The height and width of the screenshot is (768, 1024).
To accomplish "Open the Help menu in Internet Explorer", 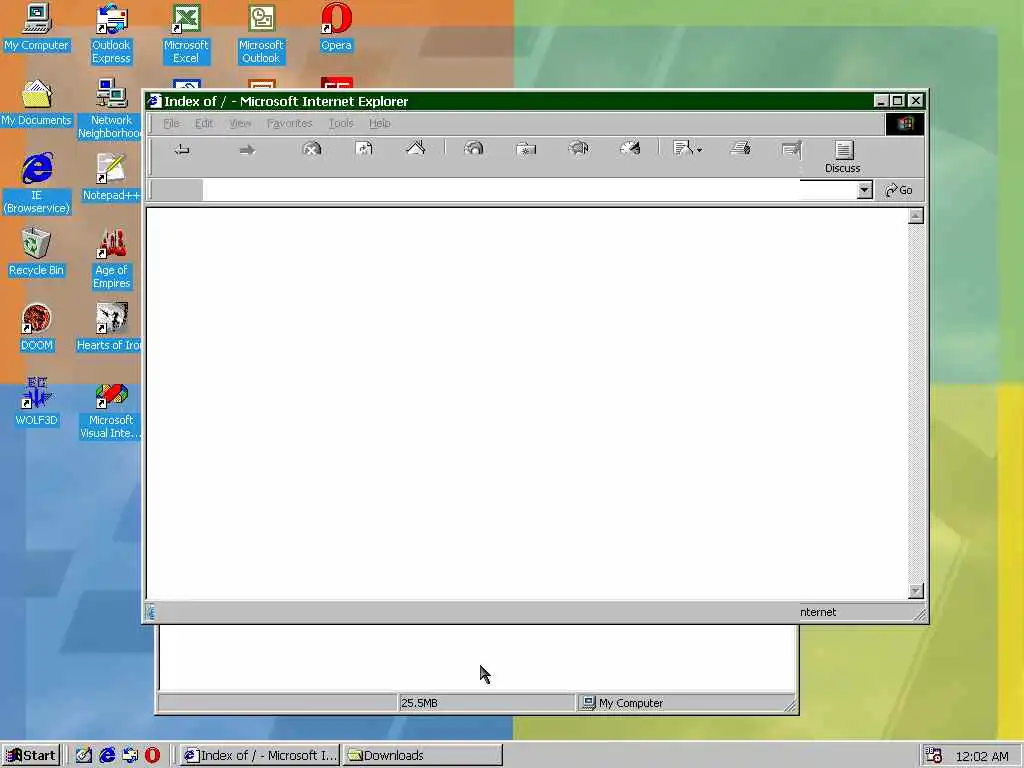I will pos(379,123).
